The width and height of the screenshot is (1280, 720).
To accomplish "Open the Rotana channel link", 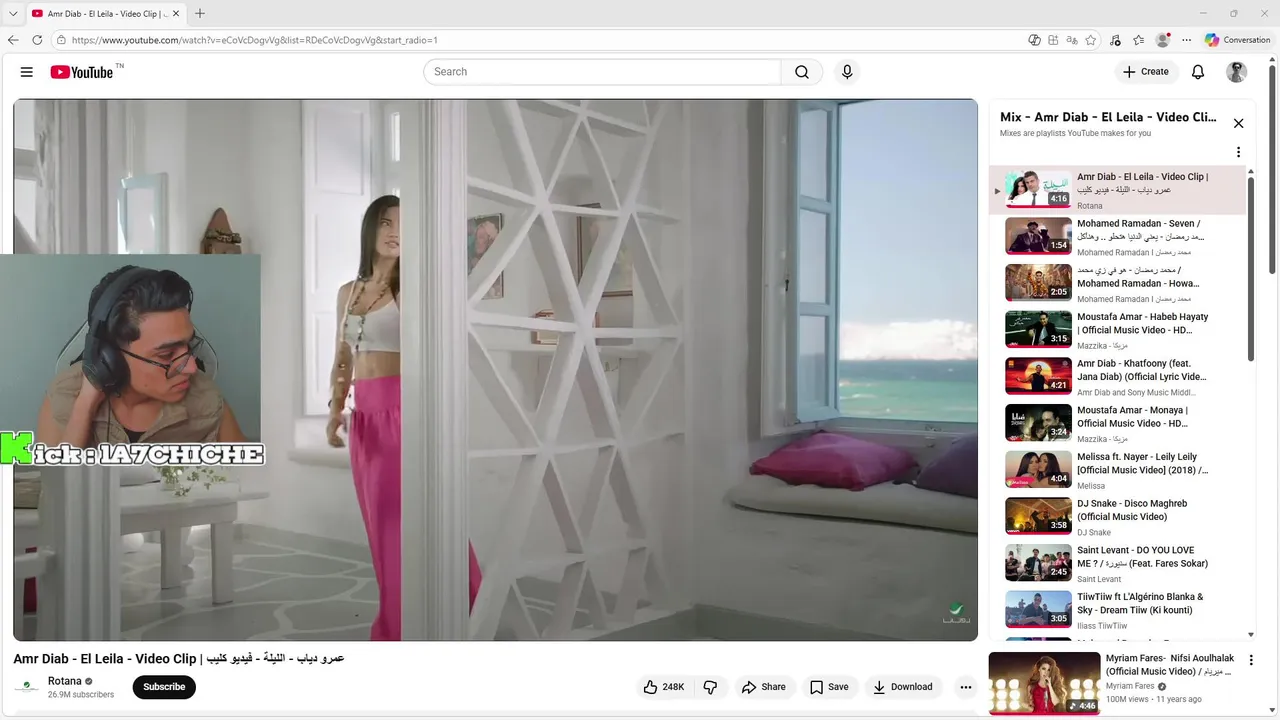I will pyautogui.click(x=65, y=681).
